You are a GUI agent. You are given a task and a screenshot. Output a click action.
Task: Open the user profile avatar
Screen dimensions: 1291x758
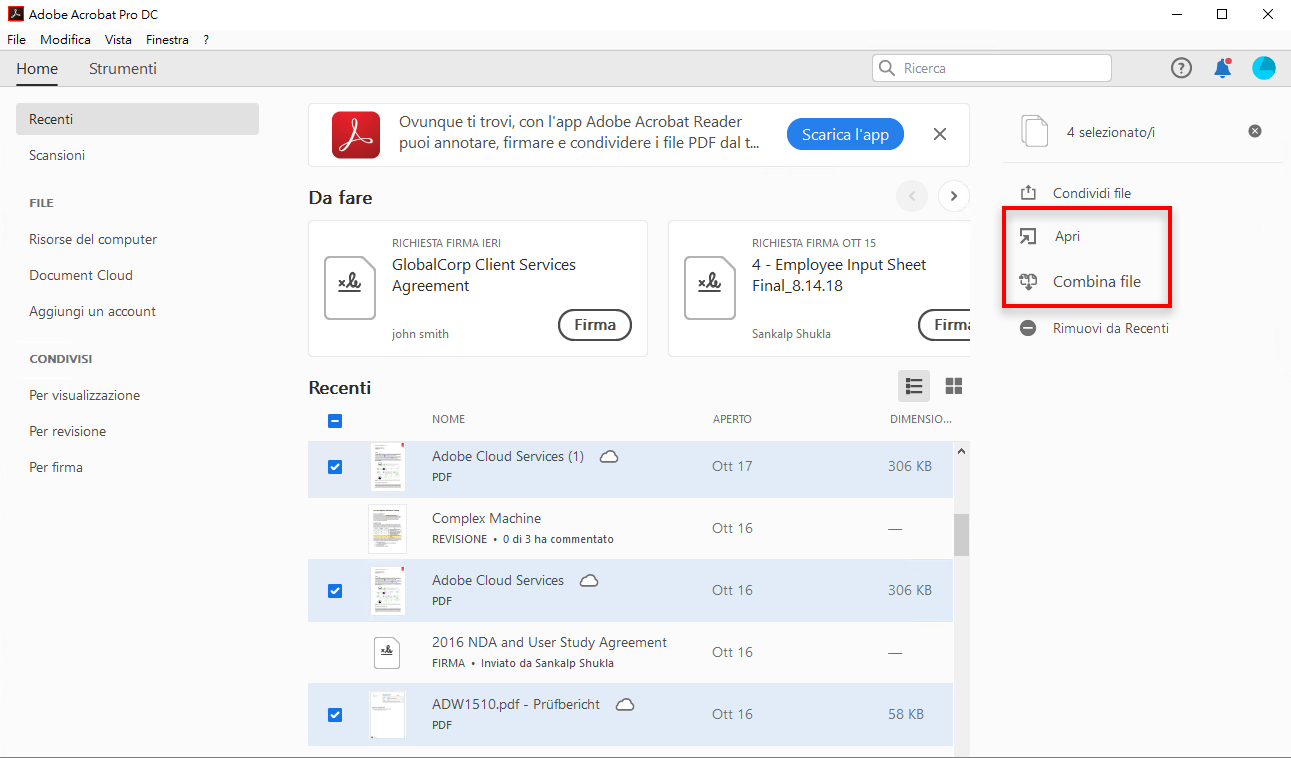[1264, 68]
